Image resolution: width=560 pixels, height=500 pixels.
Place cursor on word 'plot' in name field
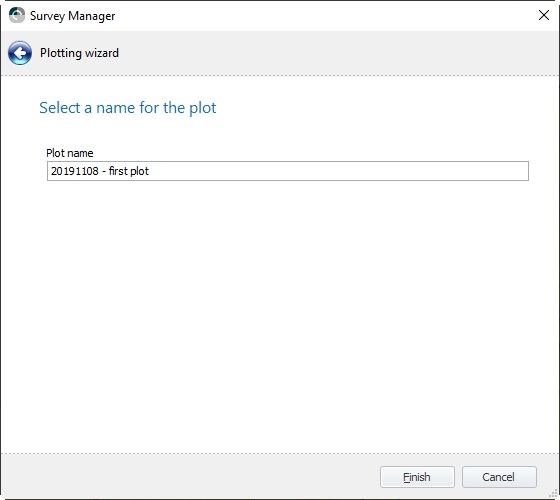click(139, 171)
